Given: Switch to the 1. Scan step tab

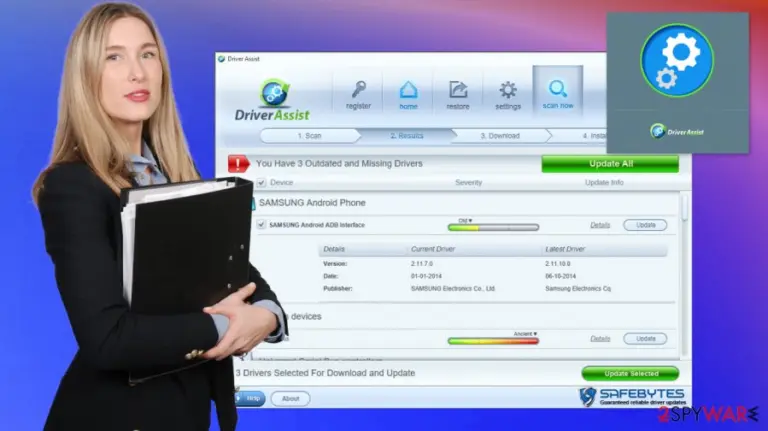Looking at the screenshot, I should (x=310, y=136).
